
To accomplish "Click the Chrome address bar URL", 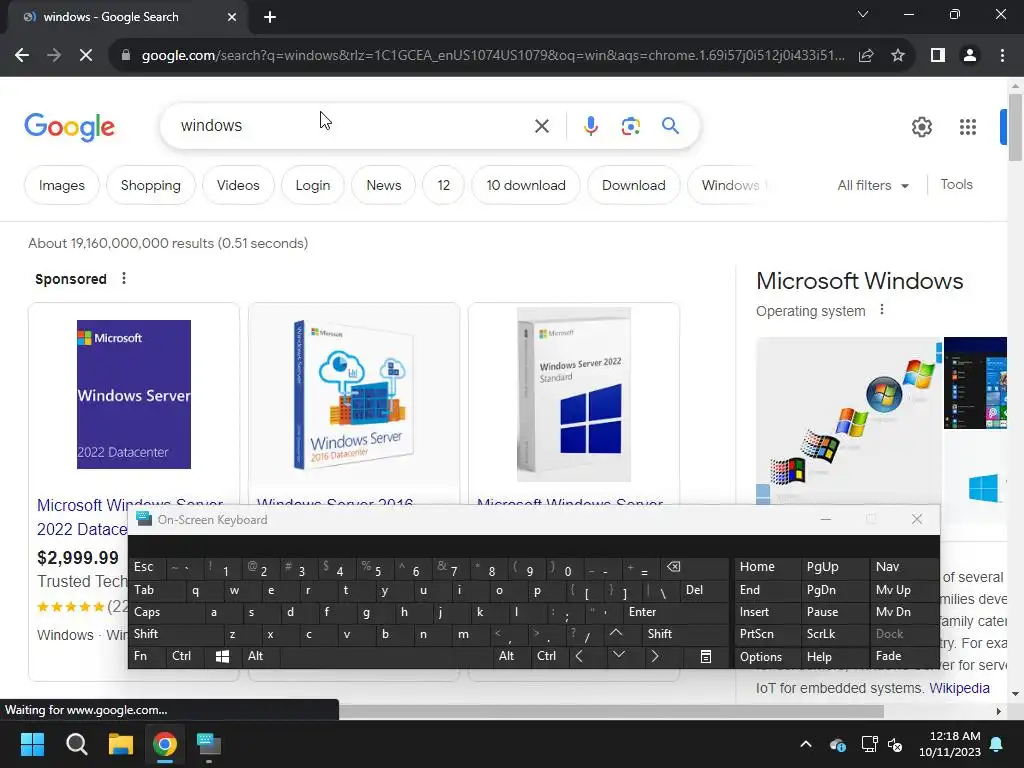I will pyautogui.click(x=493, y=56).
